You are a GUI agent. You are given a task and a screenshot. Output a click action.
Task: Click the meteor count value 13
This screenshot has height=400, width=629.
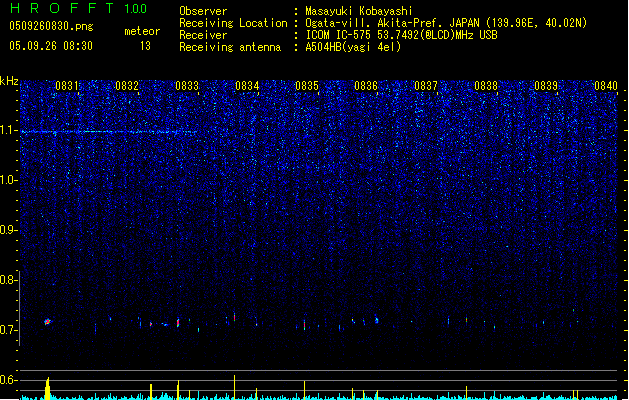tap(145, 46)
